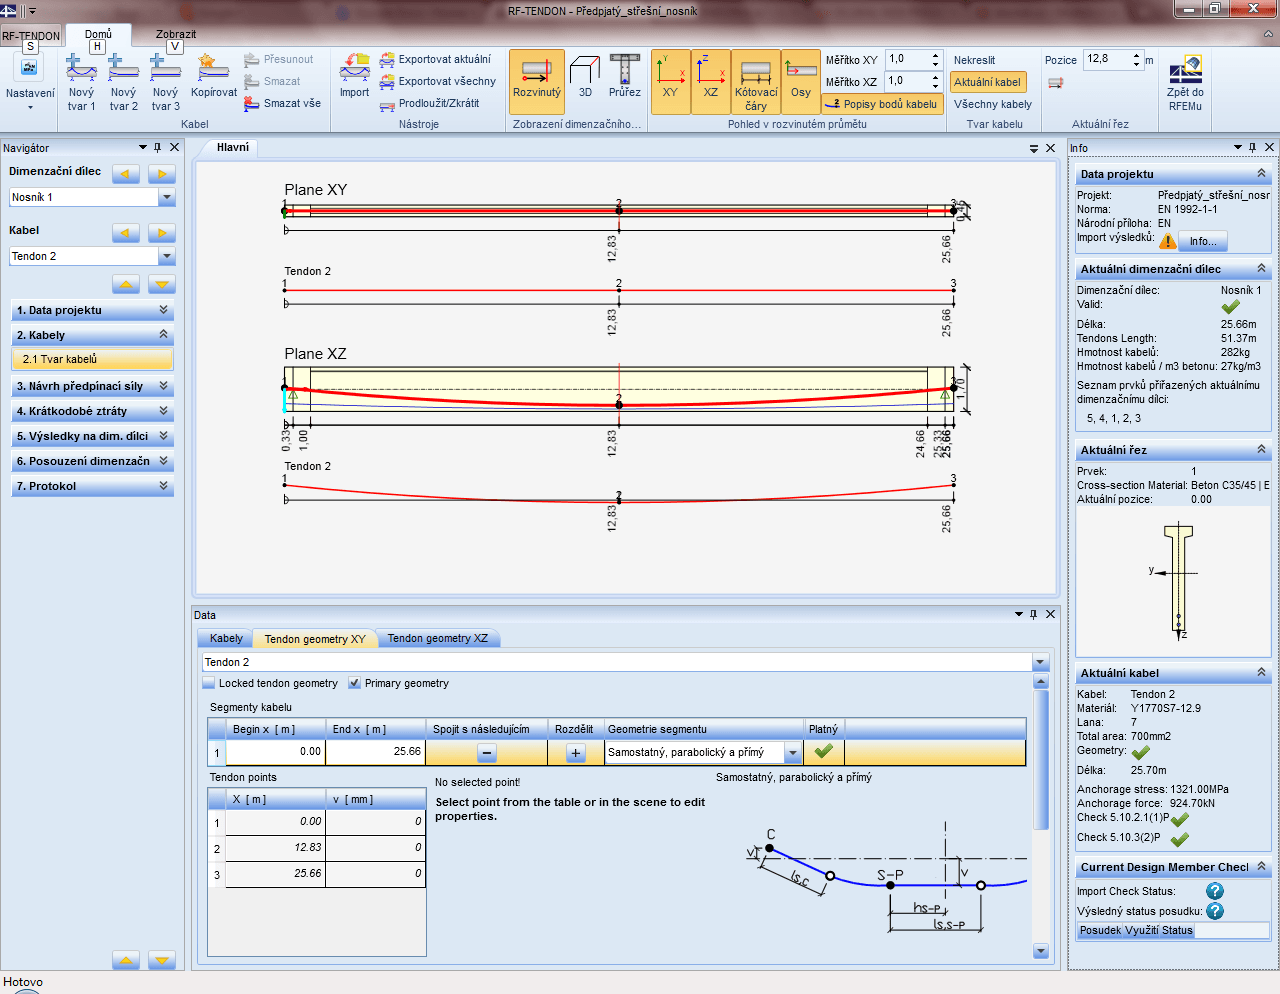Select the Tendon geometry XZ tab

coord(438,638)
